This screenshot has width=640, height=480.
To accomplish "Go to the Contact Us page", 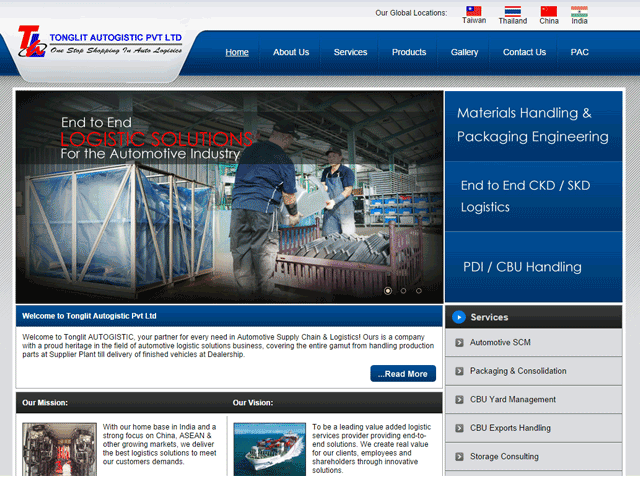I will click(524, 52).
